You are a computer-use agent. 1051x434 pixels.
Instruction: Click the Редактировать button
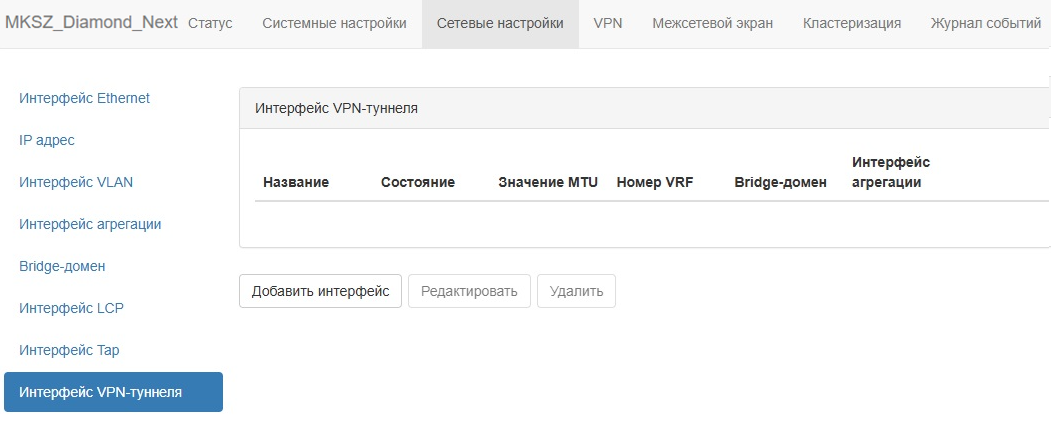469,291
